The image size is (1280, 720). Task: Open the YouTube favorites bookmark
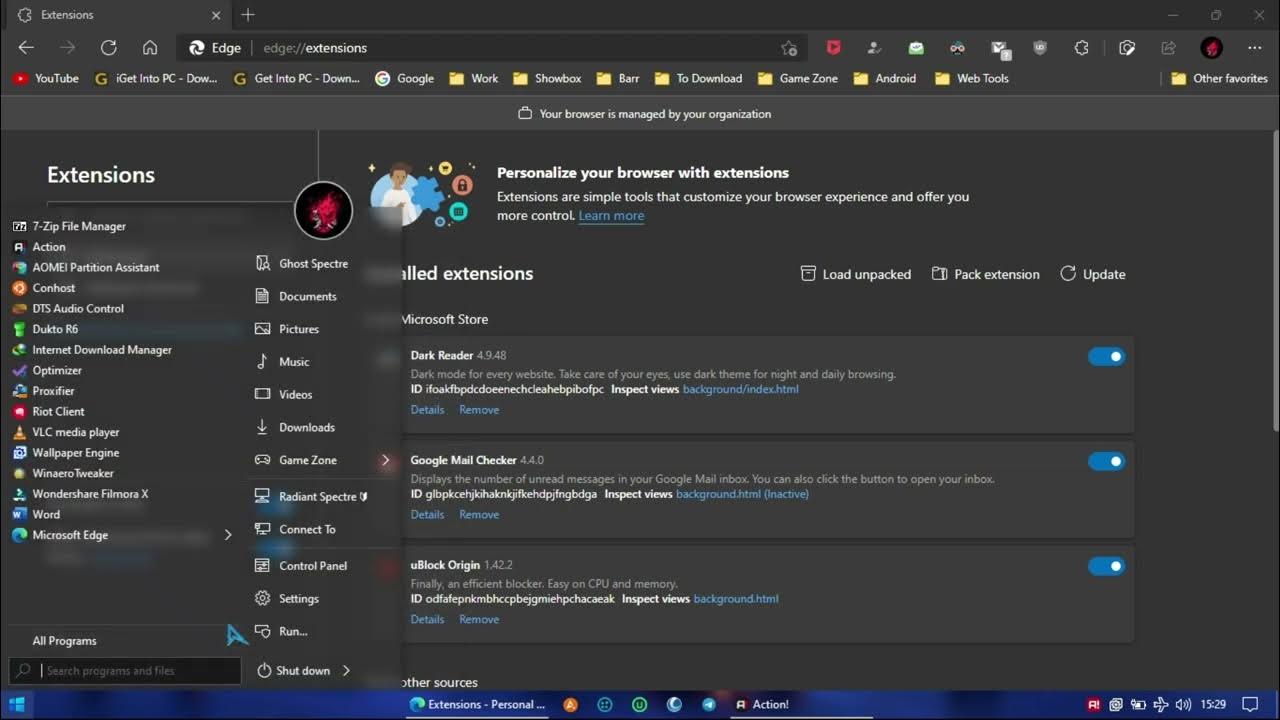click(46, 78)
